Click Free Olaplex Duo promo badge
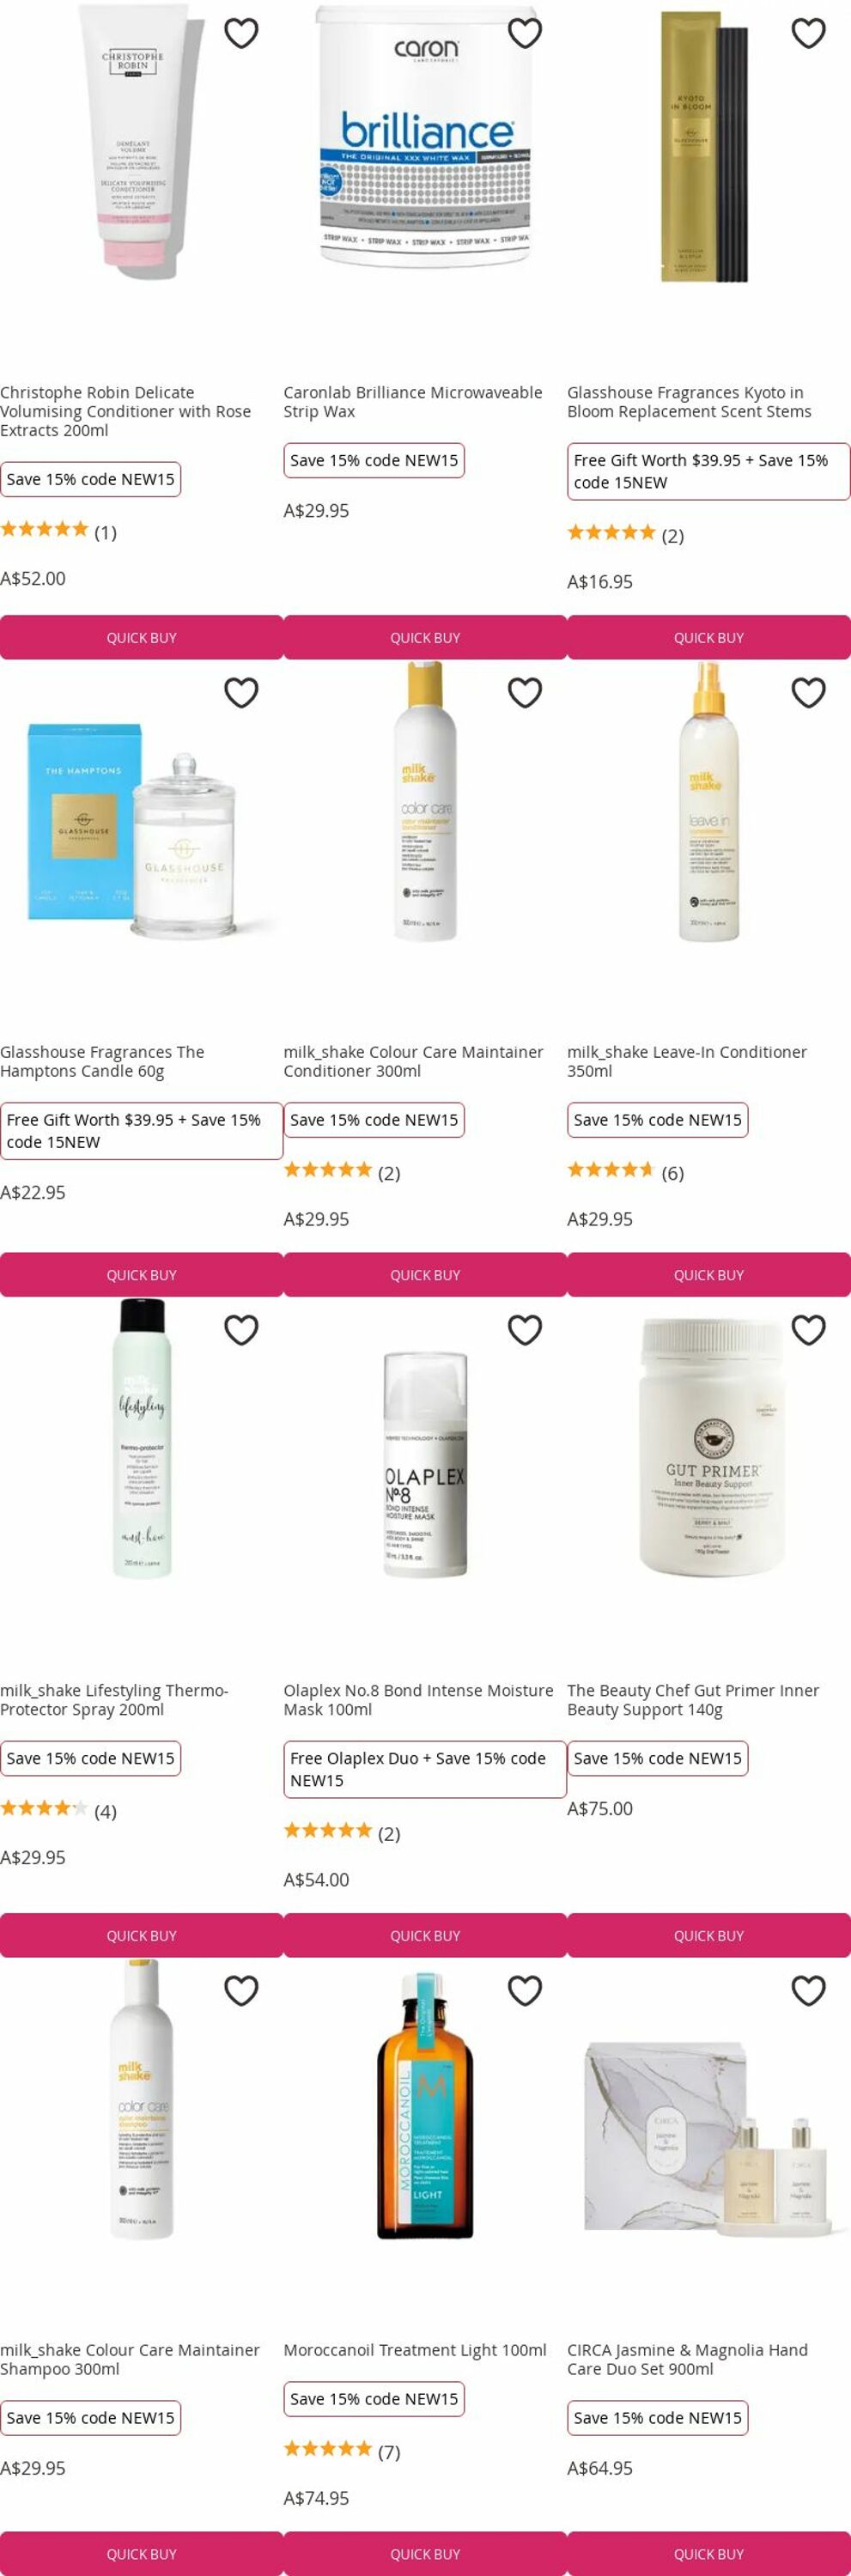 tap(425, 1769)
